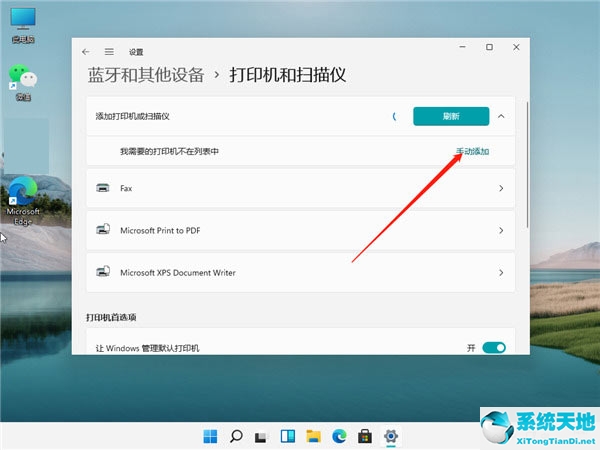Collapse the add printer or scanner section
The width and height of the screenshot is (600, 450).
pos(501,116)
